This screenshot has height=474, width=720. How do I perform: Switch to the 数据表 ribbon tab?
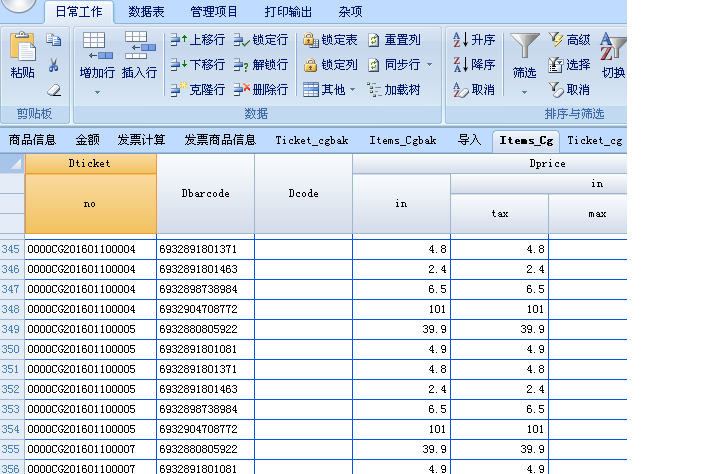[146, 11]
